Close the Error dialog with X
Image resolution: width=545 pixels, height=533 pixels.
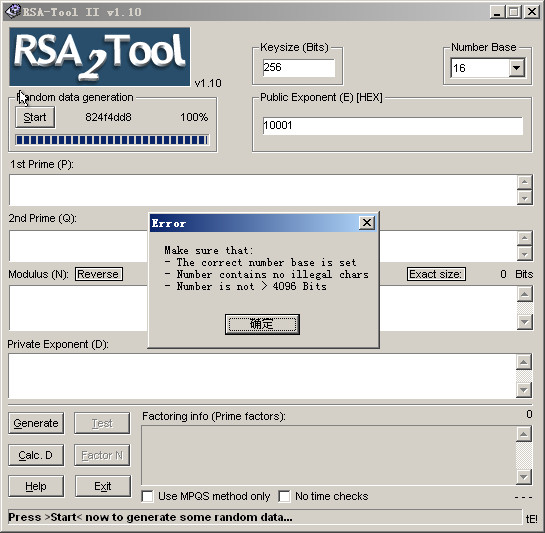[367, 223]
